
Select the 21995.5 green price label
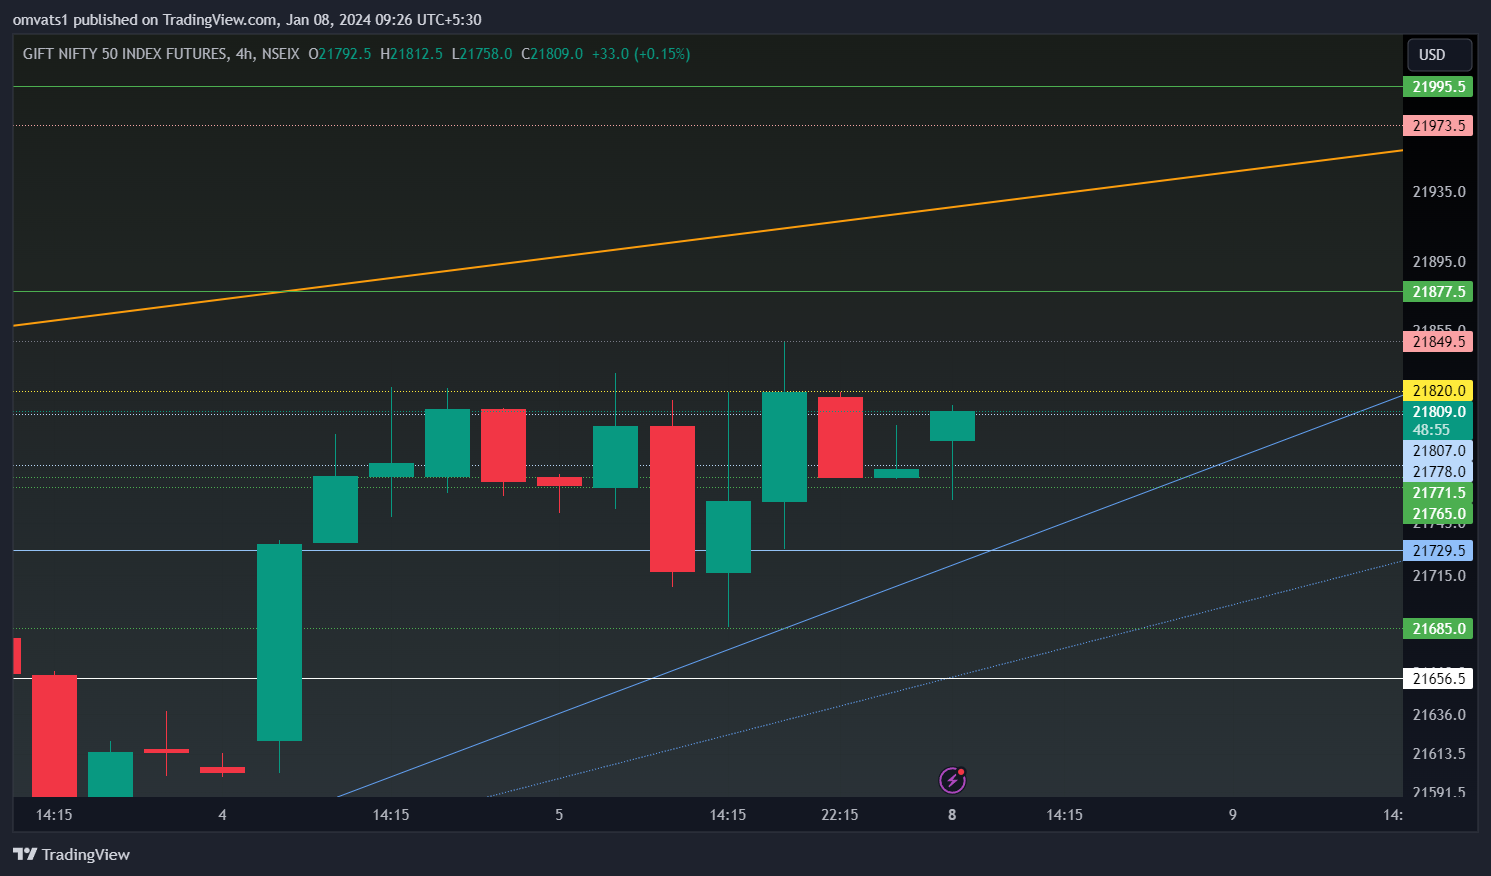[1438, 87]
